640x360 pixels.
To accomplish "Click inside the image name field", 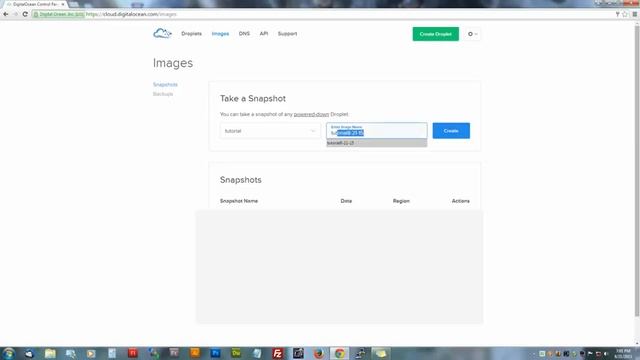I will coord(377,131).
